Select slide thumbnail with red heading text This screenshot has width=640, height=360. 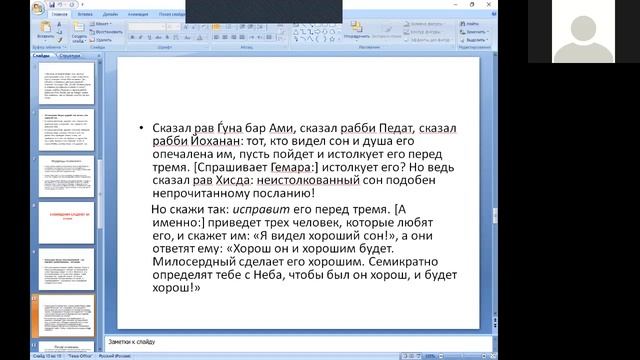coord(66,223)
